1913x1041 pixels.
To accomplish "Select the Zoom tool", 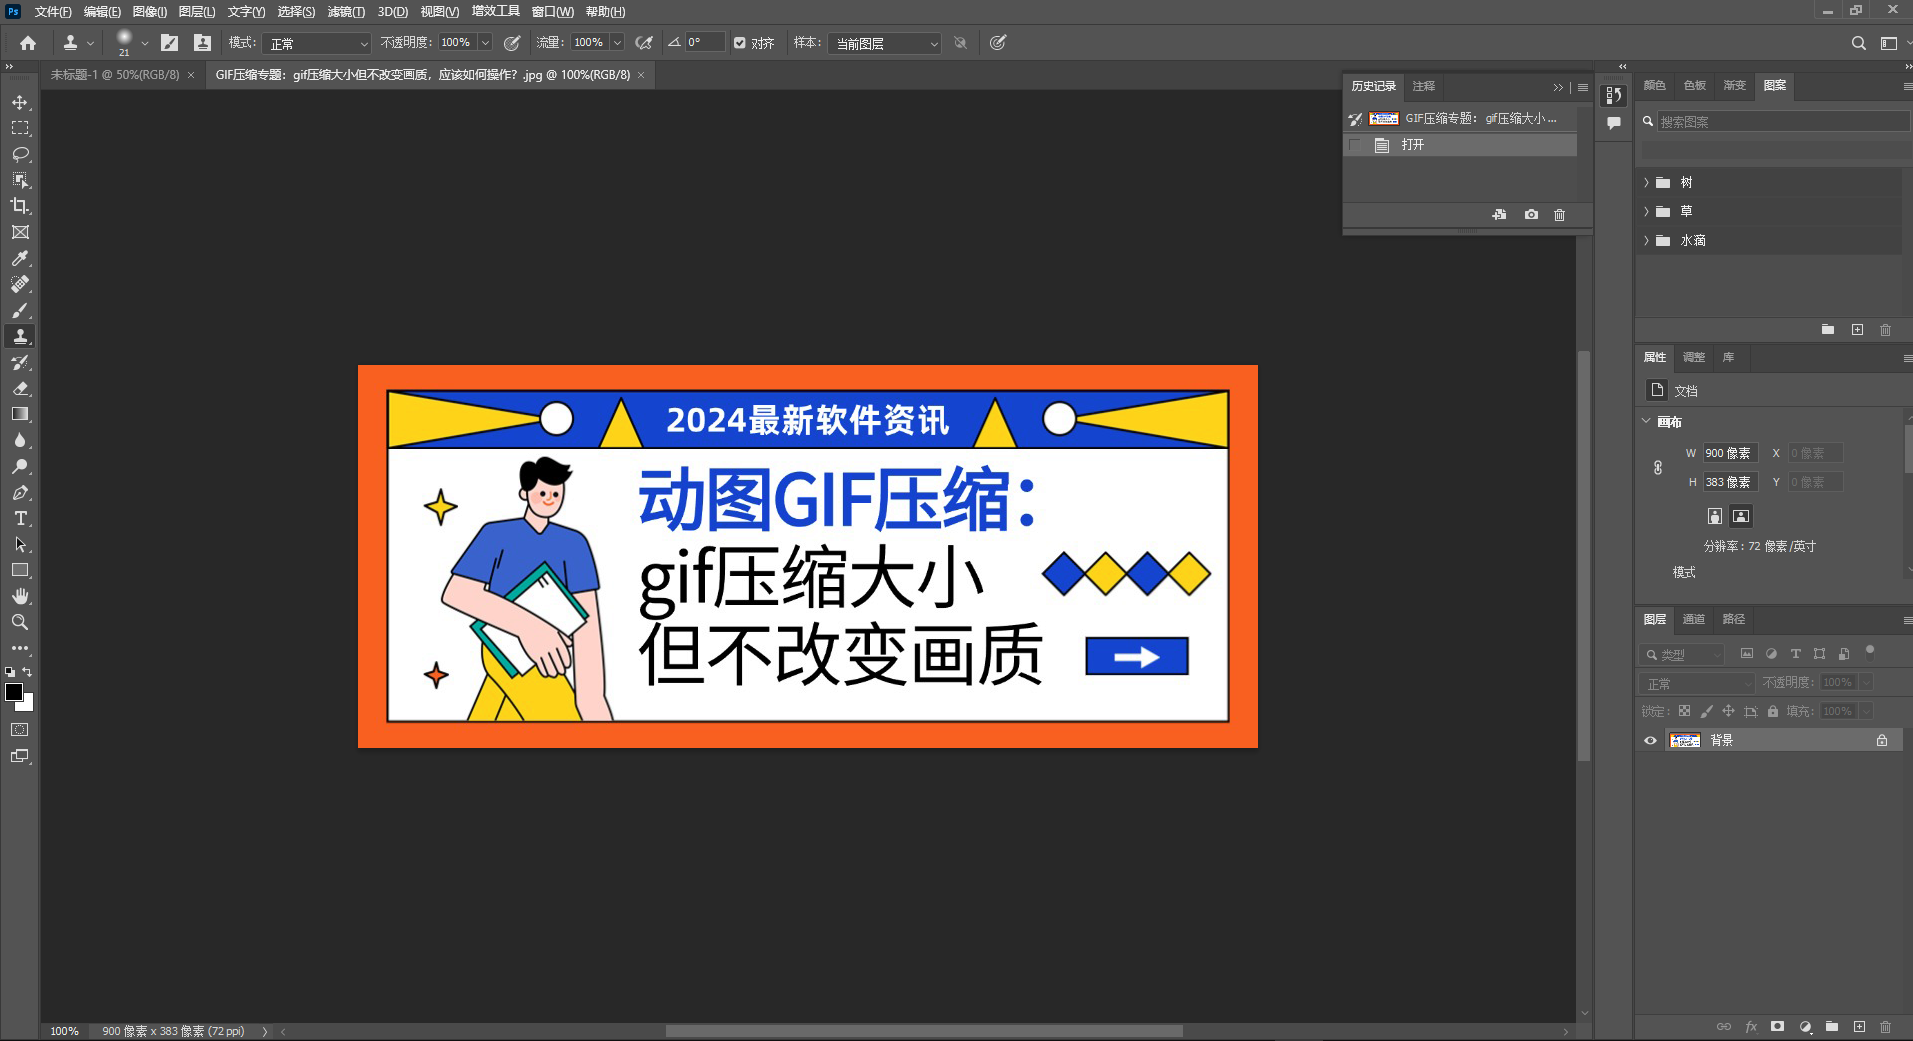I will (20, 622).
